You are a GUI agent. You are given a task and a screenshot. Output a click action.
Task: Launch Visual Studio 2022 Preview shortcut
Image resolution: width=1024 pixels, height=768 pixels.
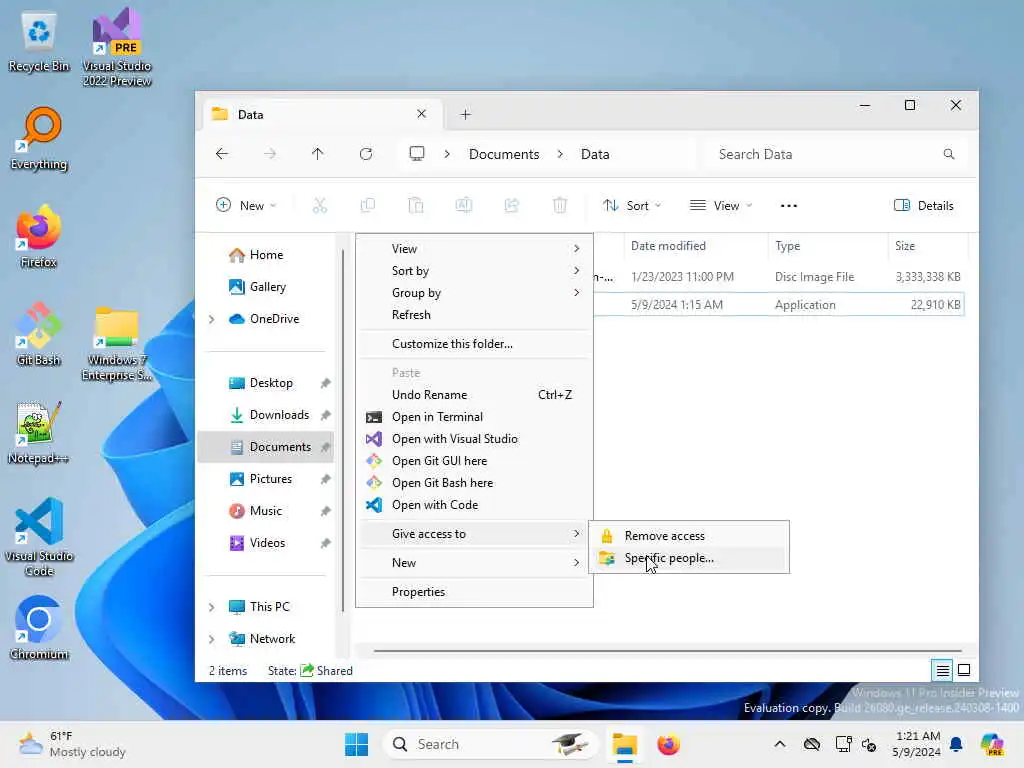pyautogui.click(x=117, y=46)
